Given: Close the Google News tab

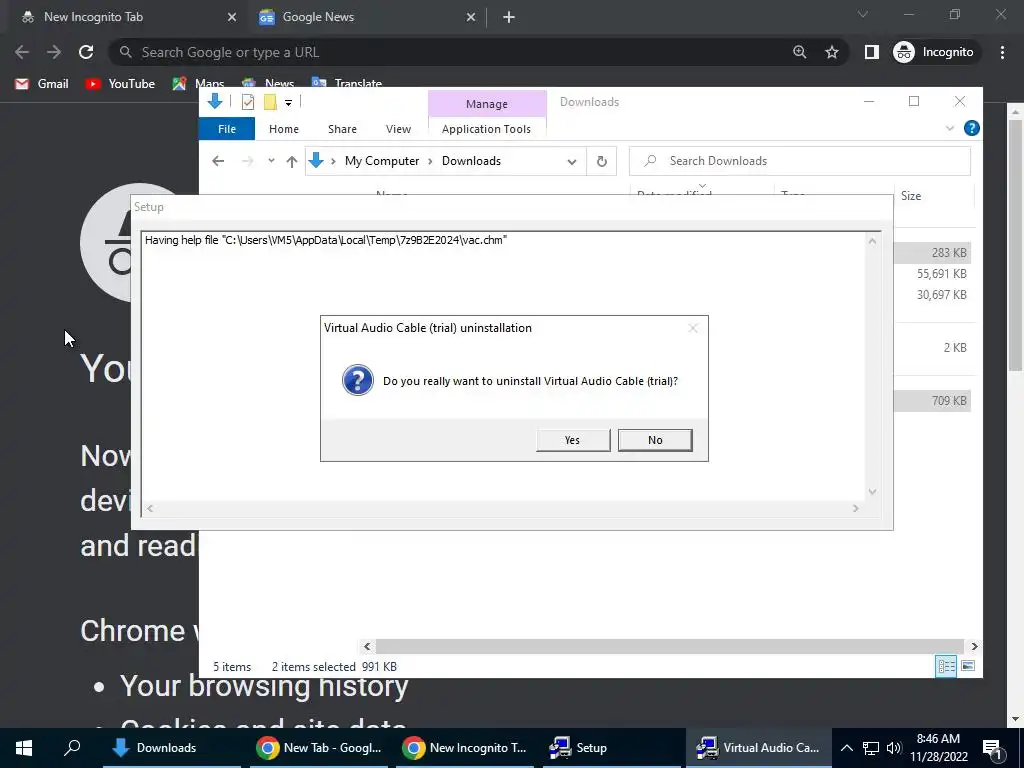Looking at the screenshot, I should pos(471,18).
